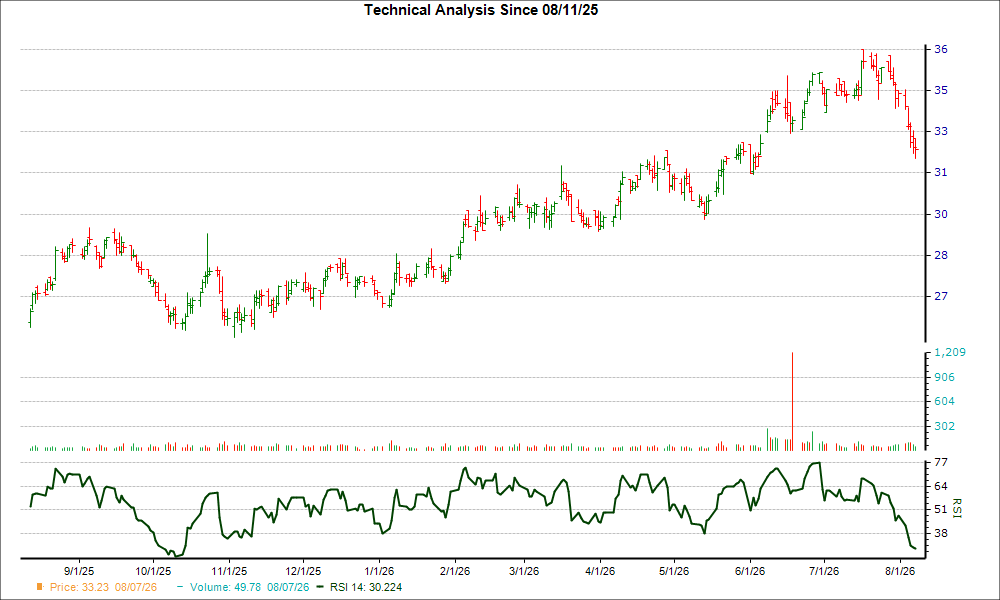
Task: Click the 'RSI 14: 30.224' legend text
Action: click(366, 587)
